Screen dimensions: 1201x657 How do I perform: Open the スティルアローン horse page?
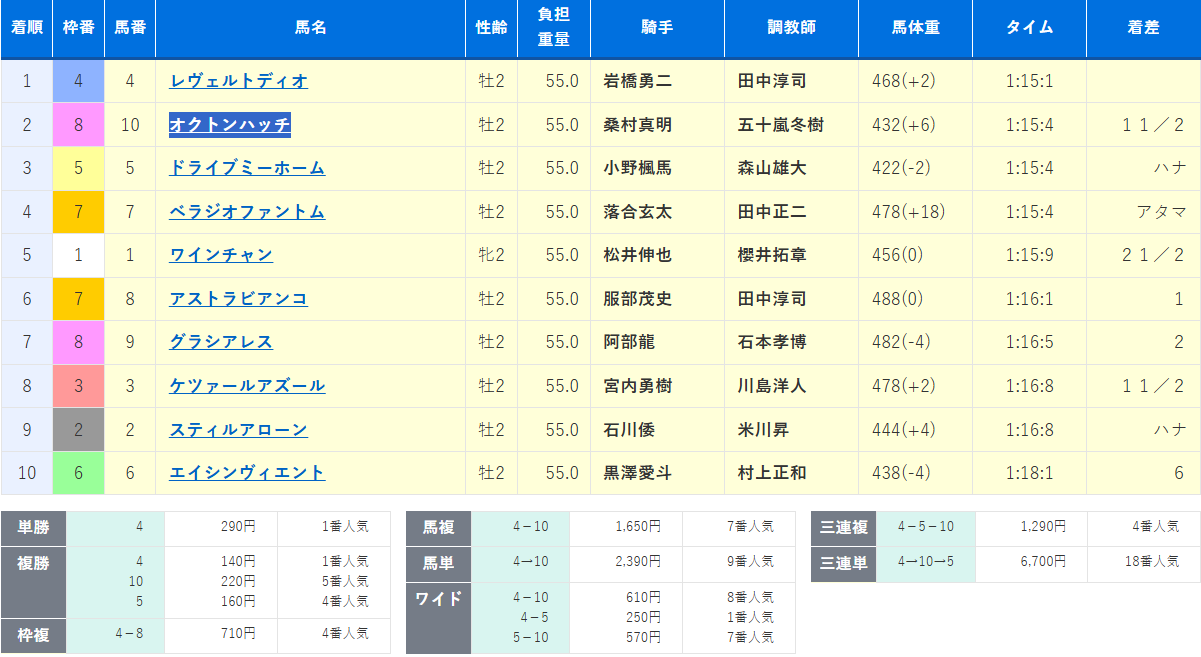[238, 430]
